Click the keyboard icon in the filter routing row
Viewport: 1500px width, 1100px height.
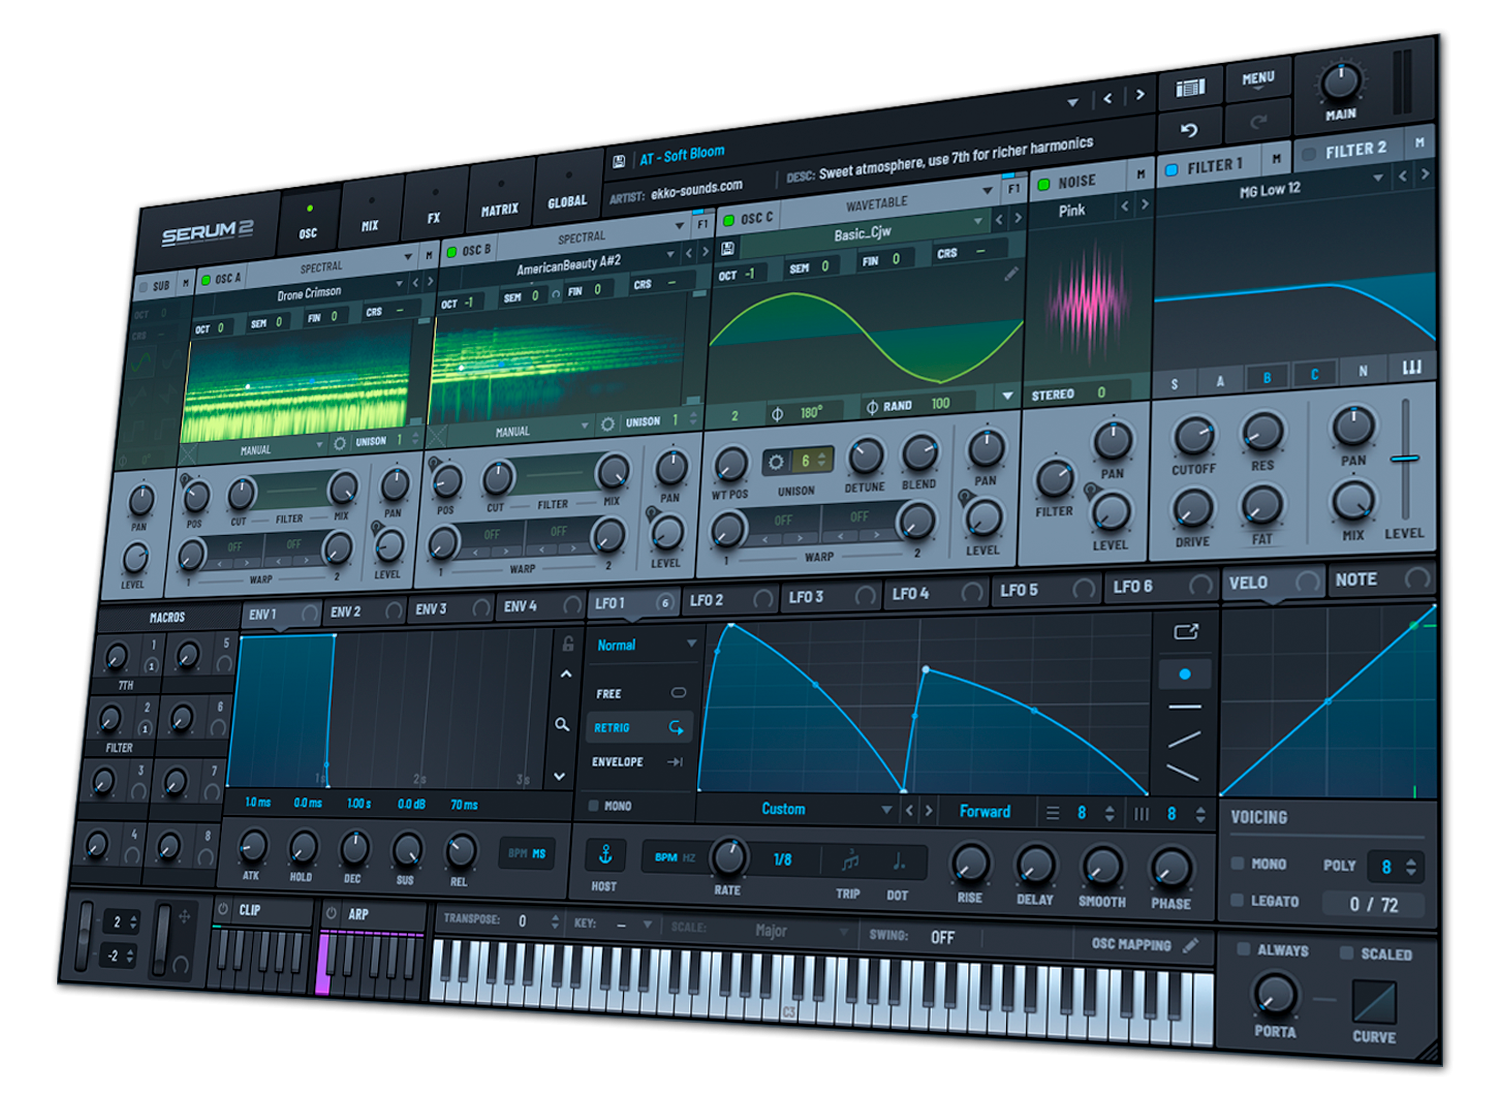tap(1413, 367)
